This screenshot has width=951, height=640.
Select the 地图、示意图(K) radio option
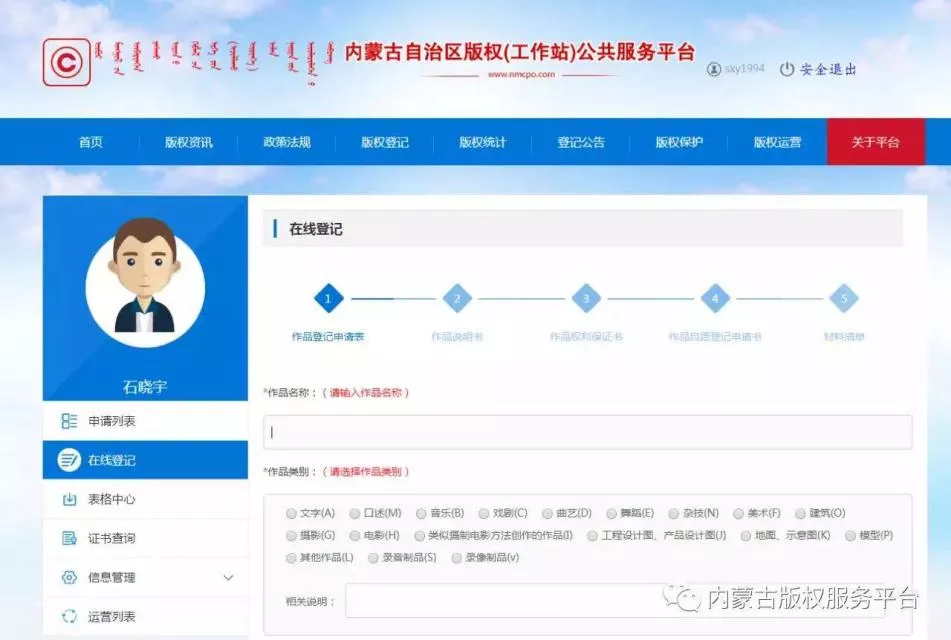coord(745,536)
